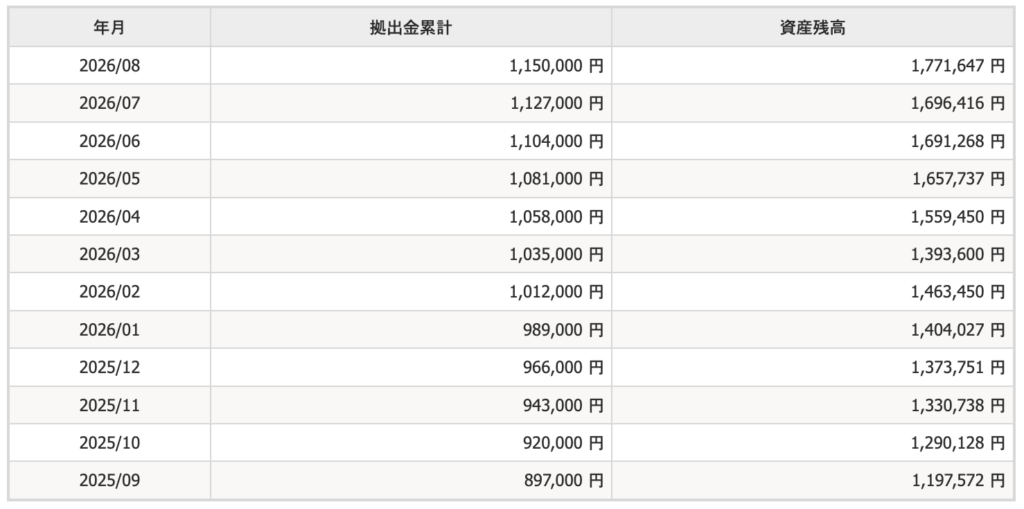
Task: Click the 拠出金累計 column header
Action: tap(411, 27)
